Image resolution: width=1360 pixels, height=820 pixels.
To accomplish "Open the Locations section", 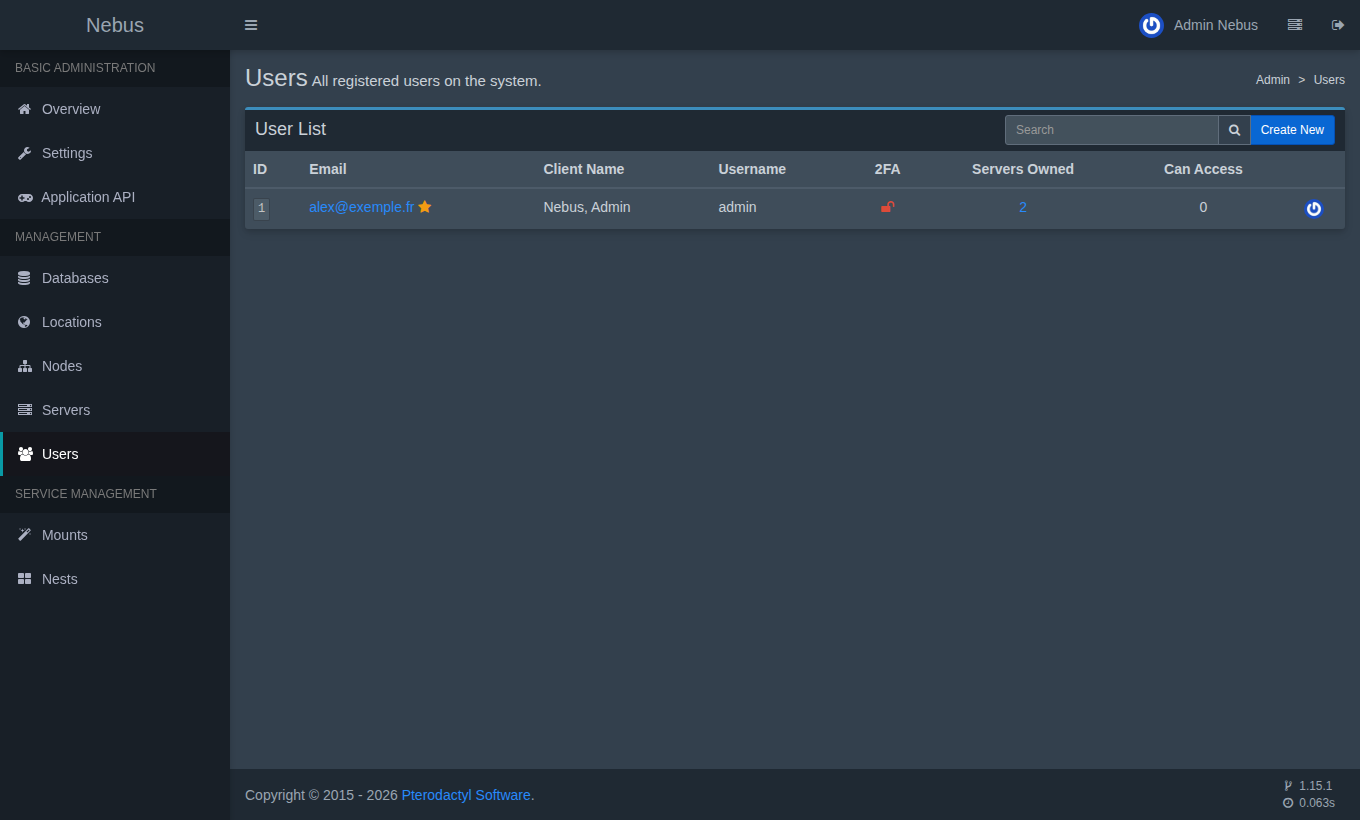I will 115,322.
